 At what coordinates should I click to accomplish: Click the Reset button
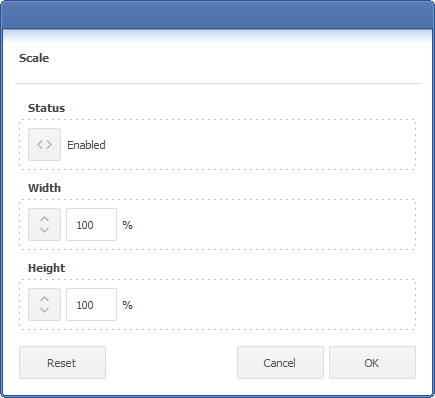[62, 362]
